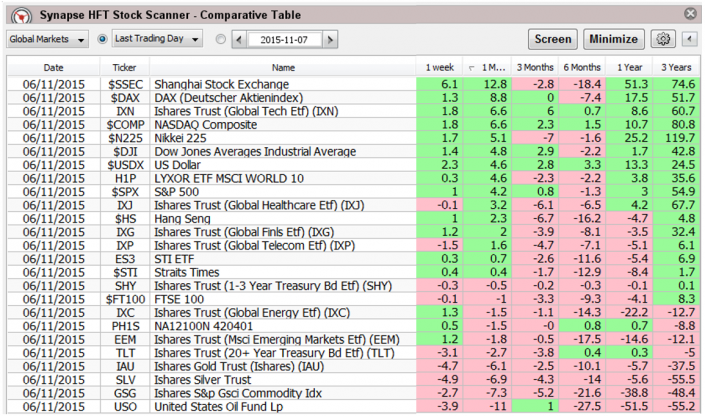The height and width of the screenshot is (416, 705).
Task: Click the collapse arrow beside settings gear
Action: [689, 39]
